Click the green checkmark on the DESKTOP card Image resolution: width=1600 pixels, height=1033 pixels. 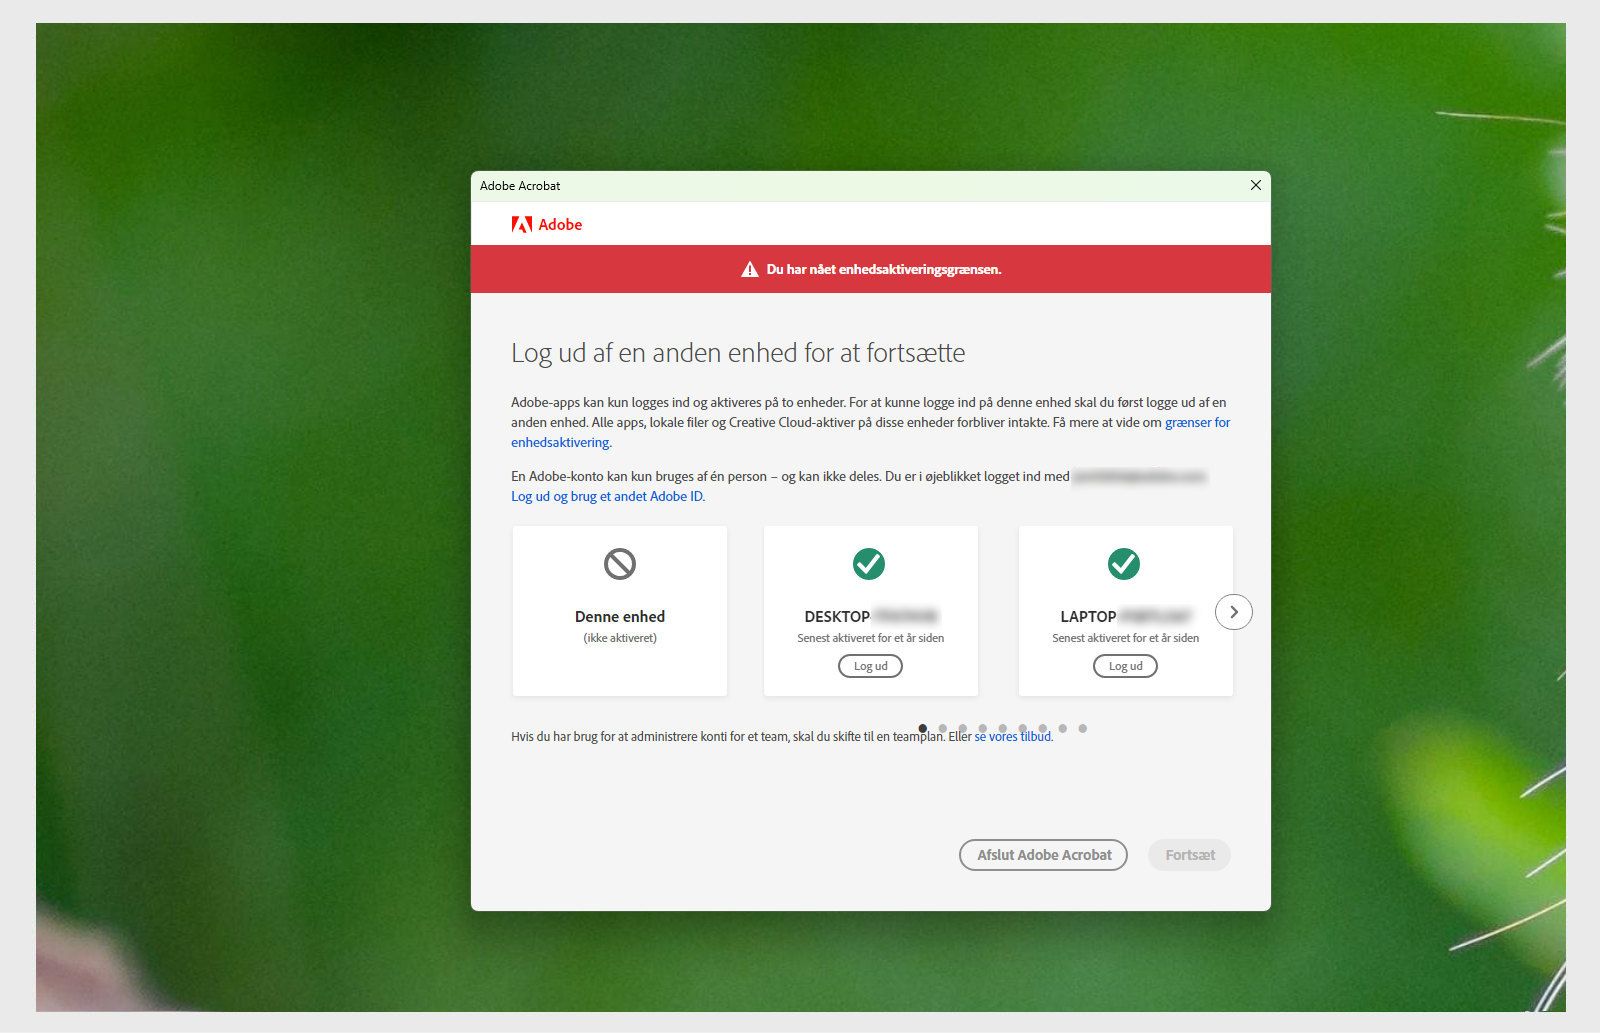click(x=869, y=564)
